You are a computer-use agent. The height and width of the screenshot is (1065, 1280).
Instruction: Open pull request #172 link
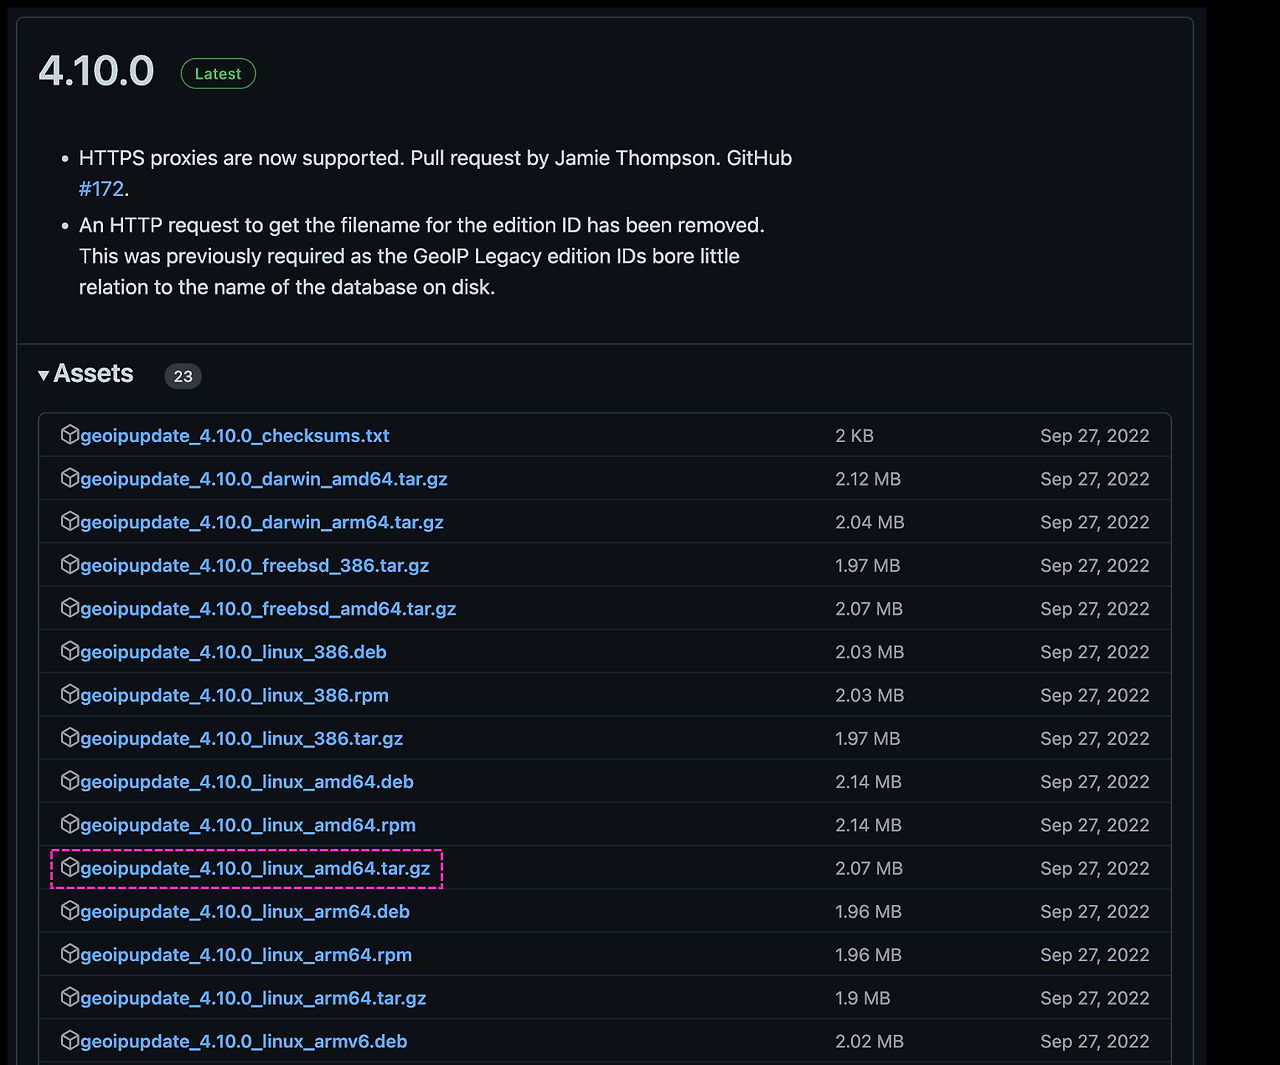(x=101, y=189)
